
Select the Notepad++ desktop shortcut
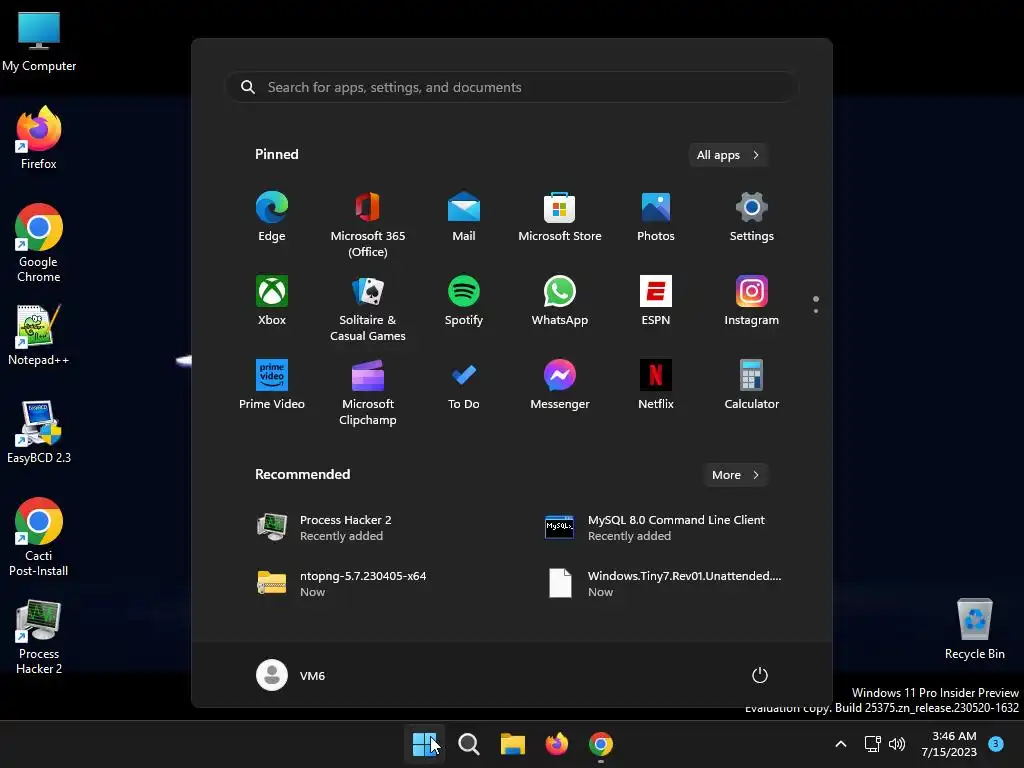pyautogui.click(x=39, y=334)
